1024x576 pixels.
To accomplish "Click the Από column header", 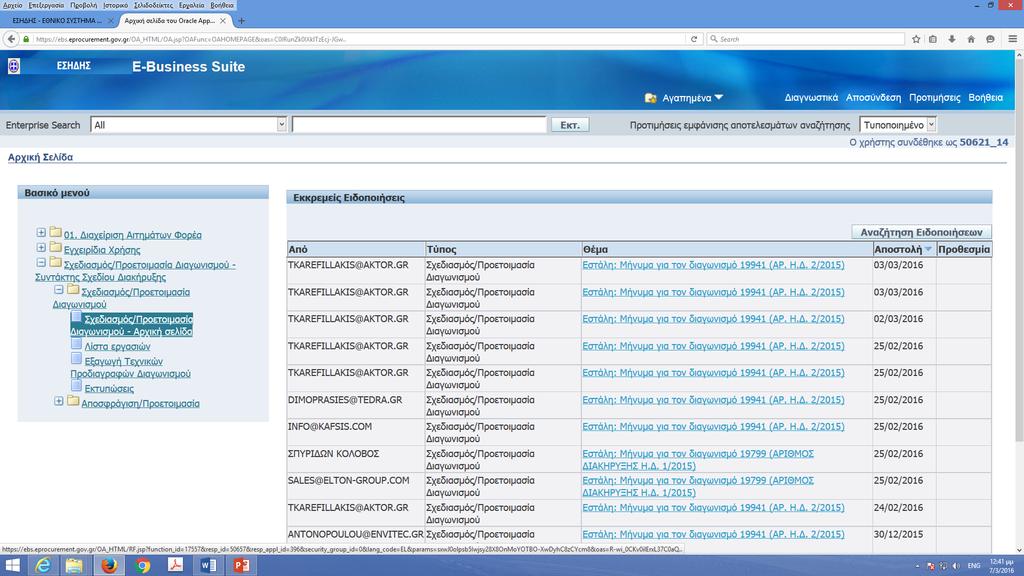I will pos(356,249).
